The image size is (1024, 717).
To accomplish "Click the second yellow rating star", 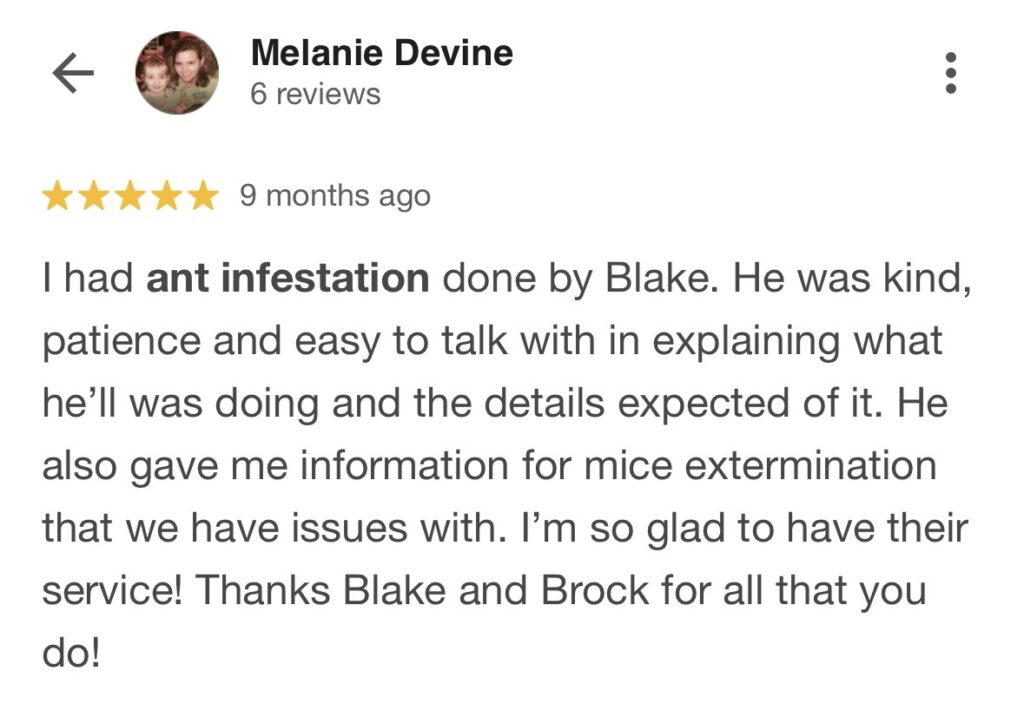I will pos(93,196).
